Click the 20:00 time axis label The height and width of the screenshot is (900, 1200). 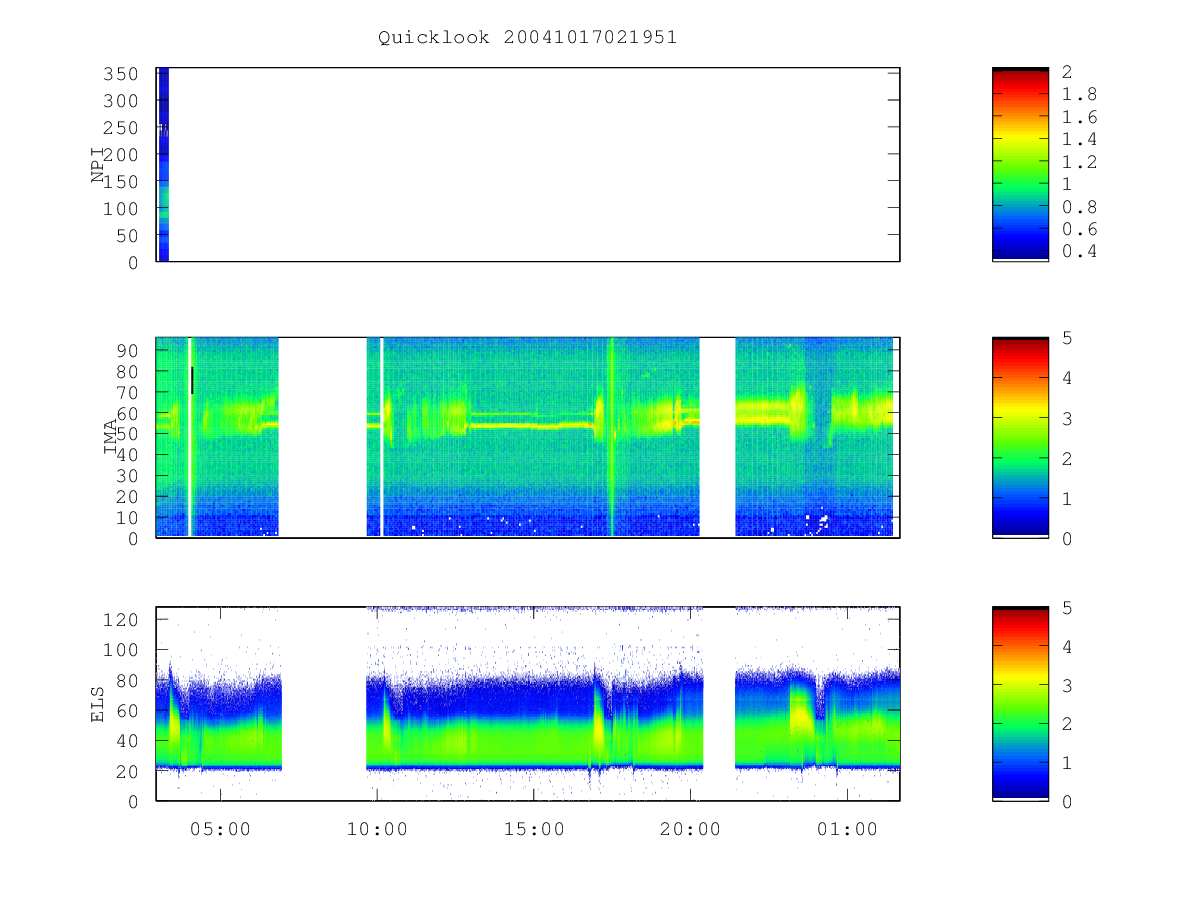tap(690, 830)
